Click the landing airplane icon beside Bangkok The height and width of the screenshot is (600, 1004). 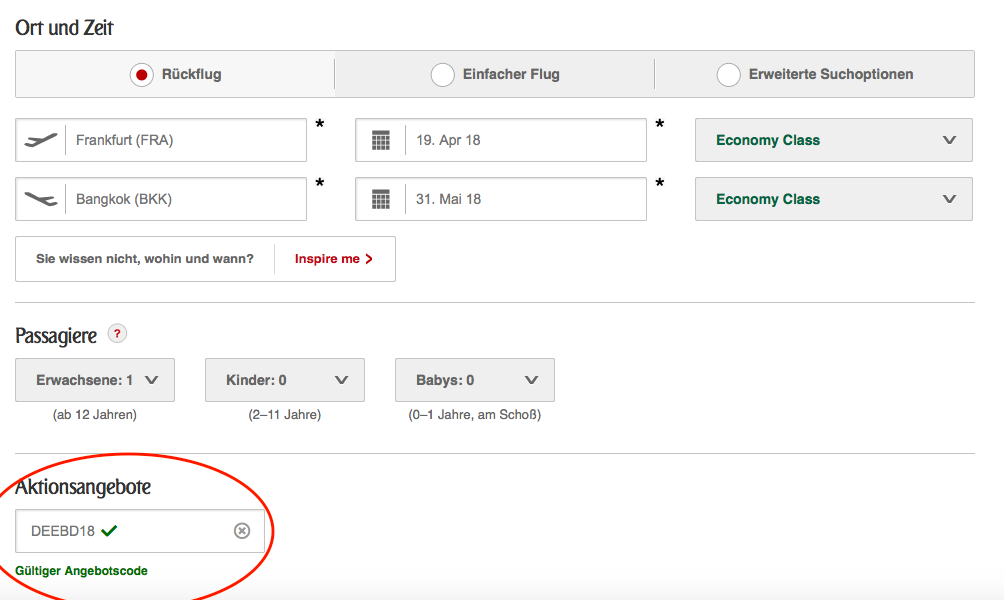40,199
